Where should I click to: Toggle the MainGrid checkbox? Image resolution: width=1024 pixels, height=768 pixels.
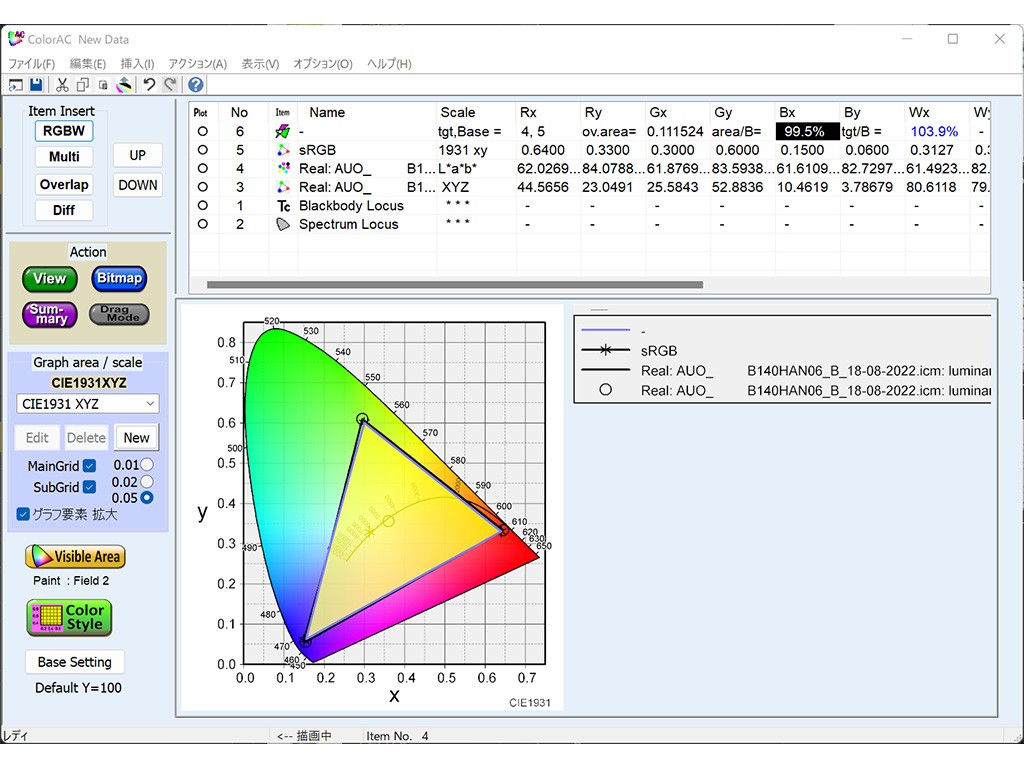[90, 466]
